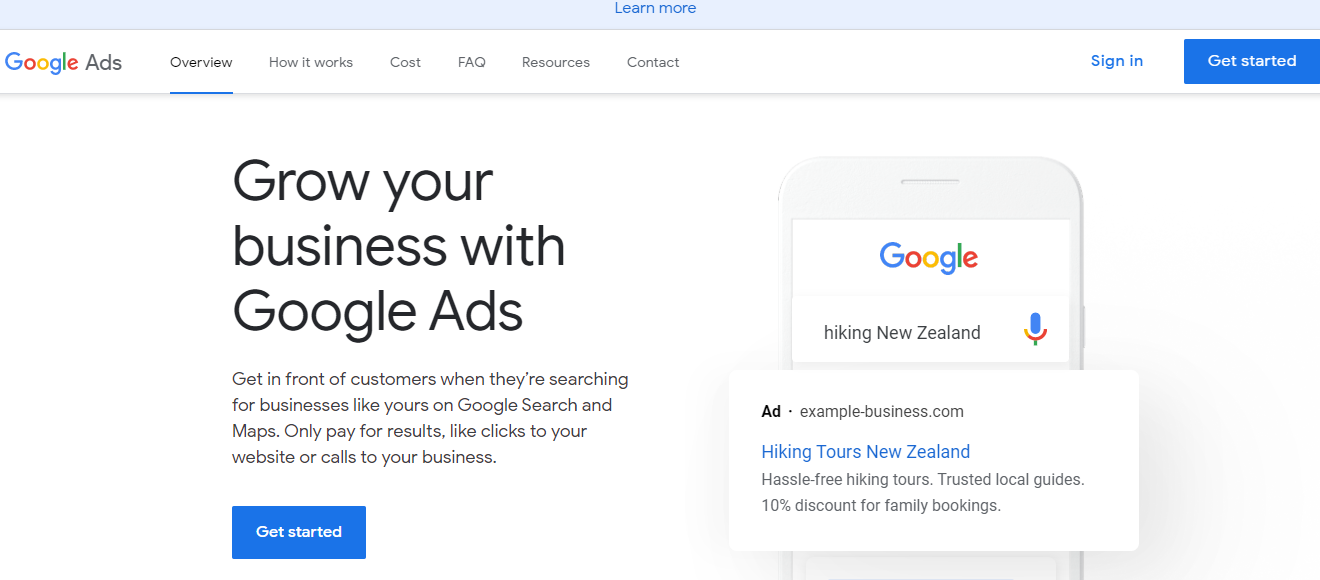
Task: Open the Hiking Tours New Zealand ad link
Action: [x=866, y=452]
